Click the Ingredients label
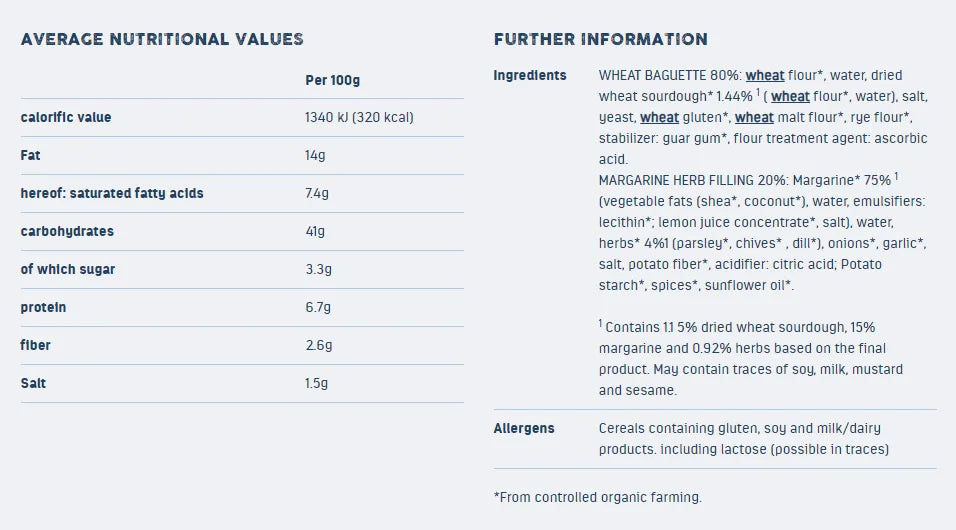 530,76
